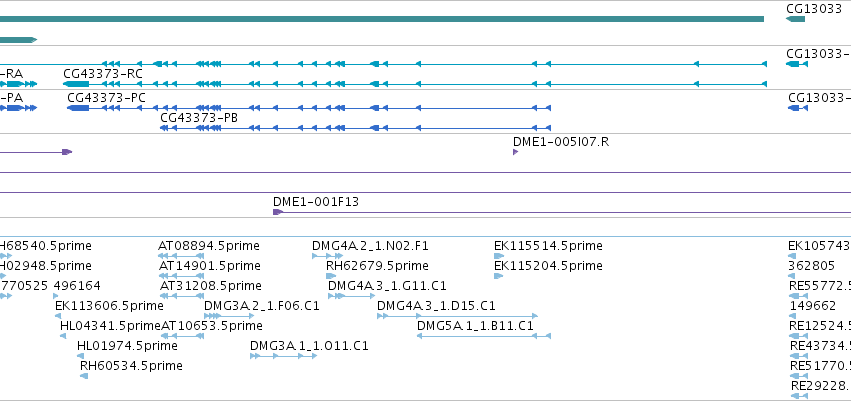Select the HL04341.5prime arrow glyph

63,336
